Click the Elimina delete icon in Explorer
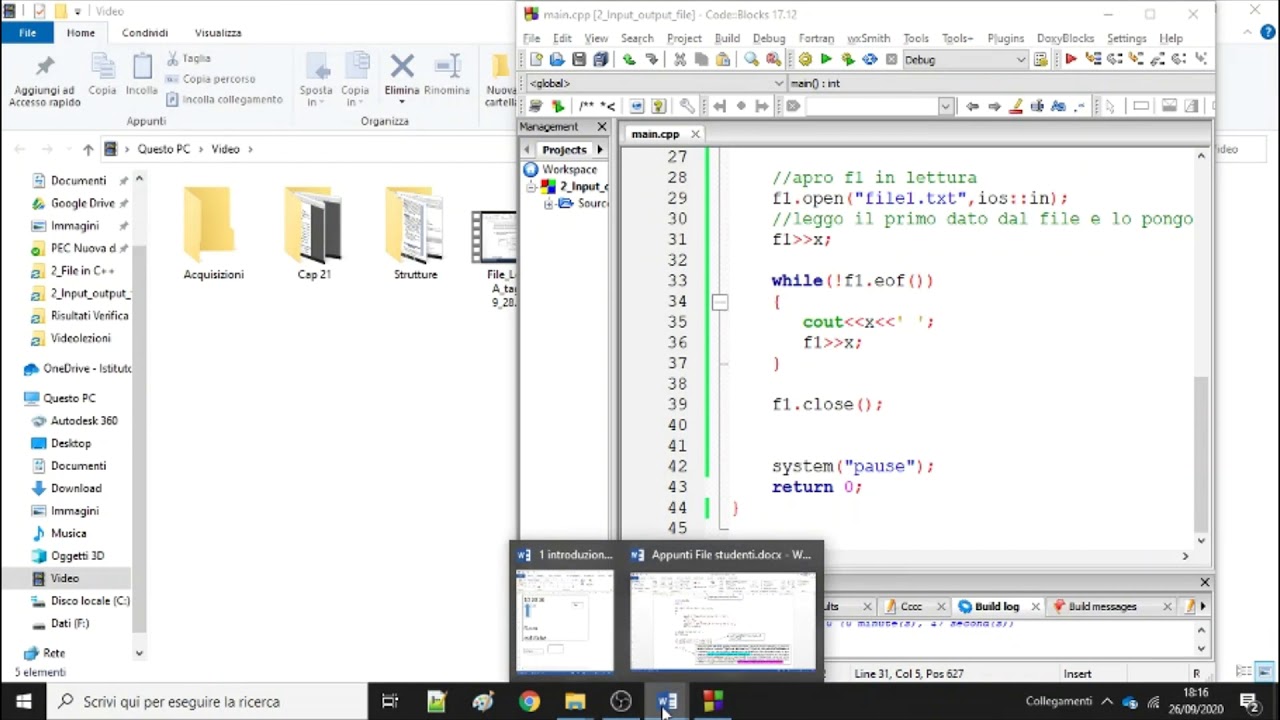 point(402,78)
